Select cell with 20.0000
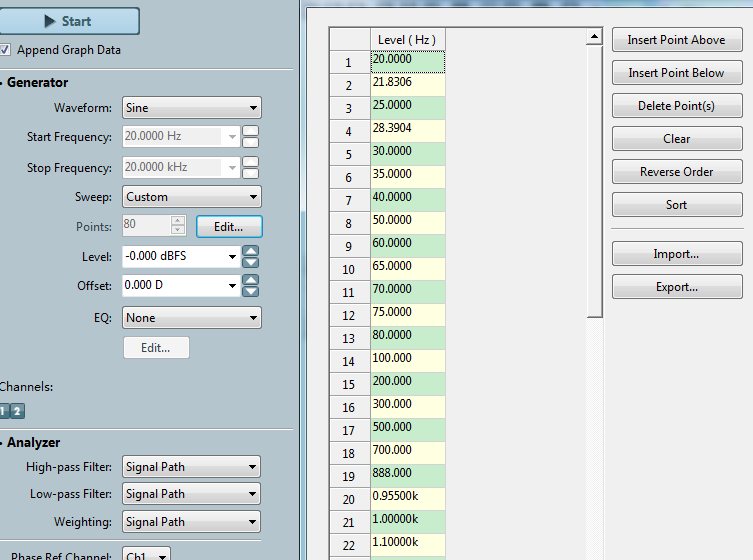The height and width of the screenshot is (560, 753). click(408, 62)
